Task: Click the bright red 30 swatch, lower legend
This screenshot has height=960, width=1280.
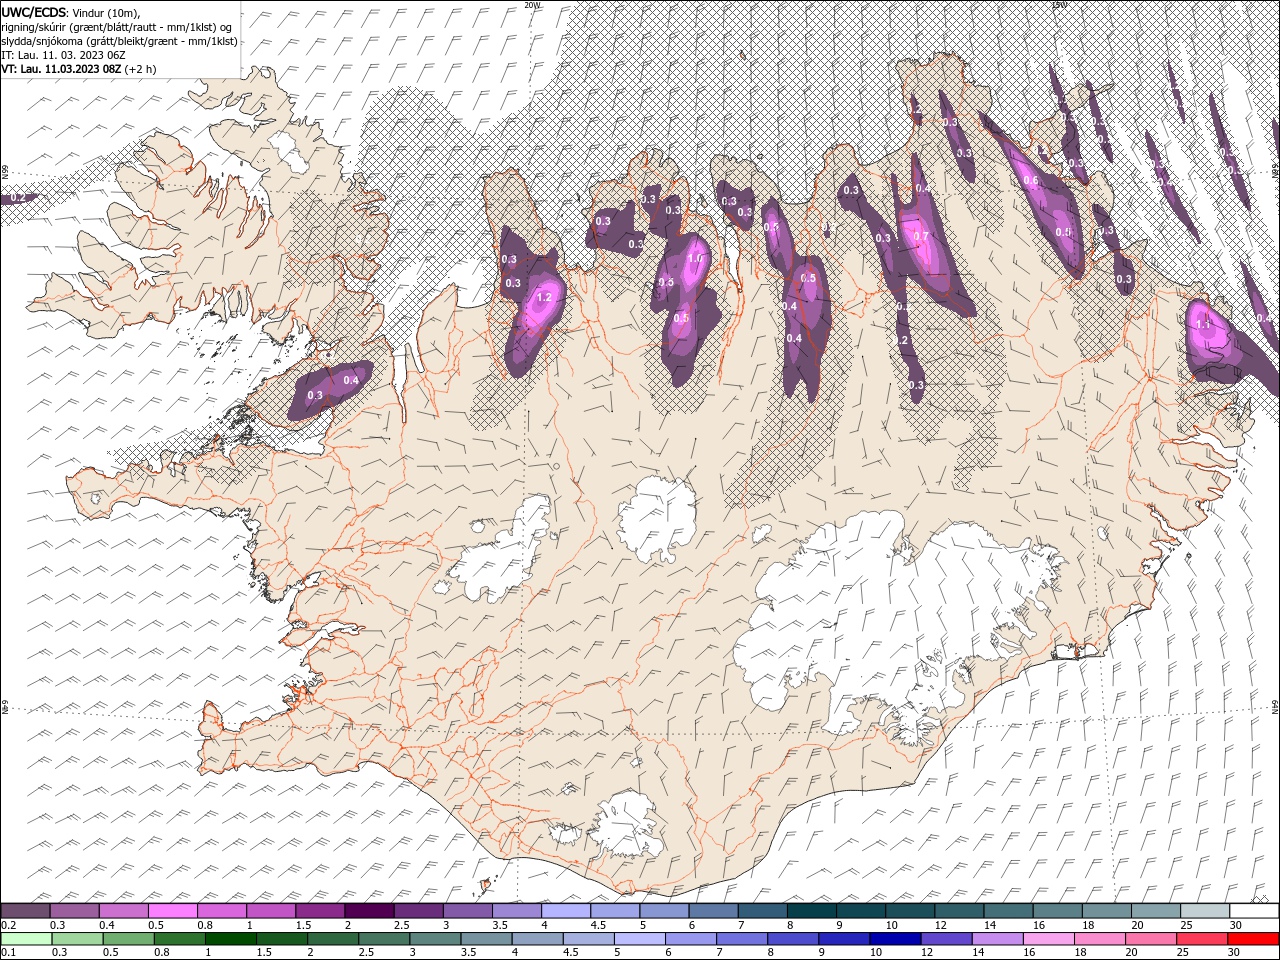Action: point(1253,939)
